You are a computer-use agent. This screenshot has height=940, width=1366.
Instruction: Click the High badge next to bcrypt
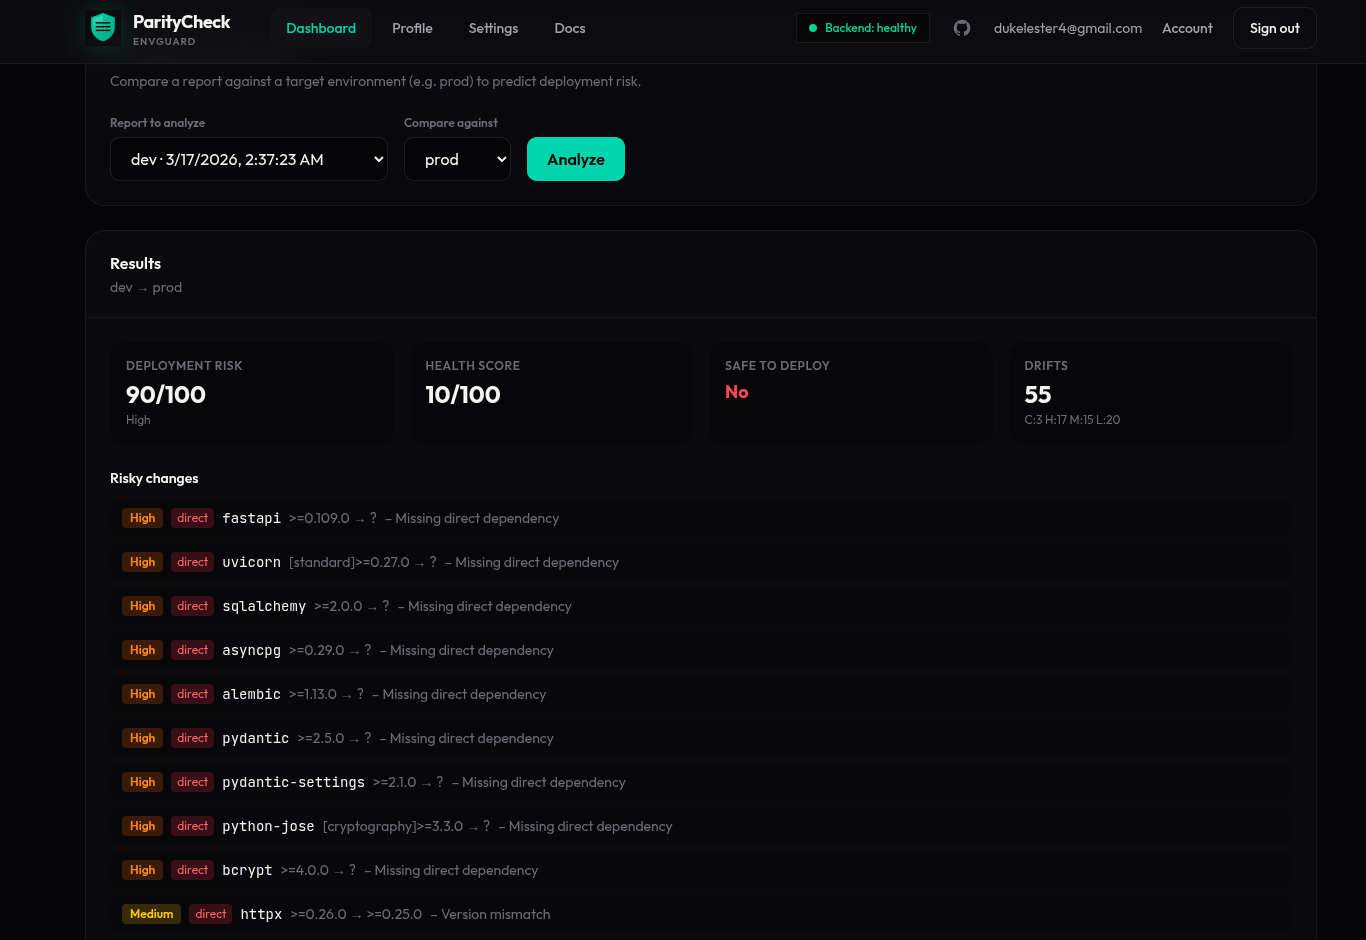142,870
